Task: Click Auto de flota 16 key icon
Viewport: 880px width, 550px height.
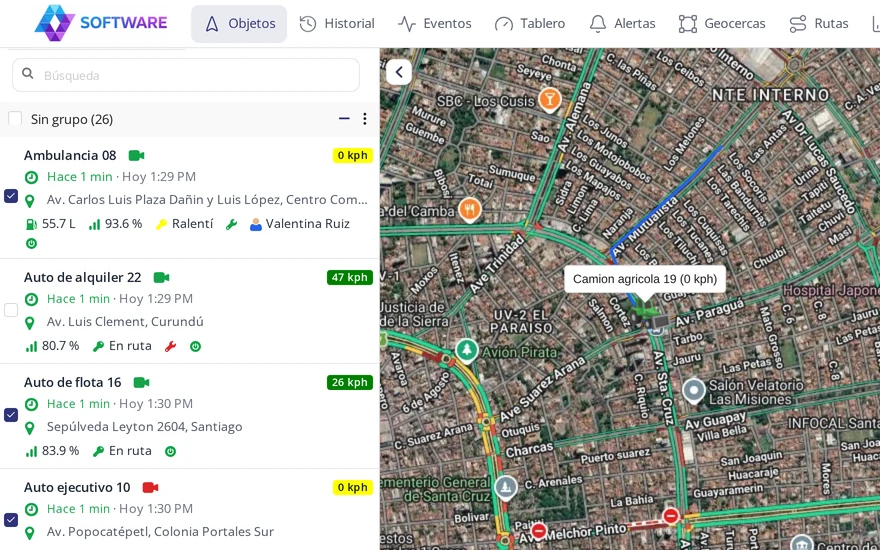Action: pyautogui.click(x=98, y=451)
